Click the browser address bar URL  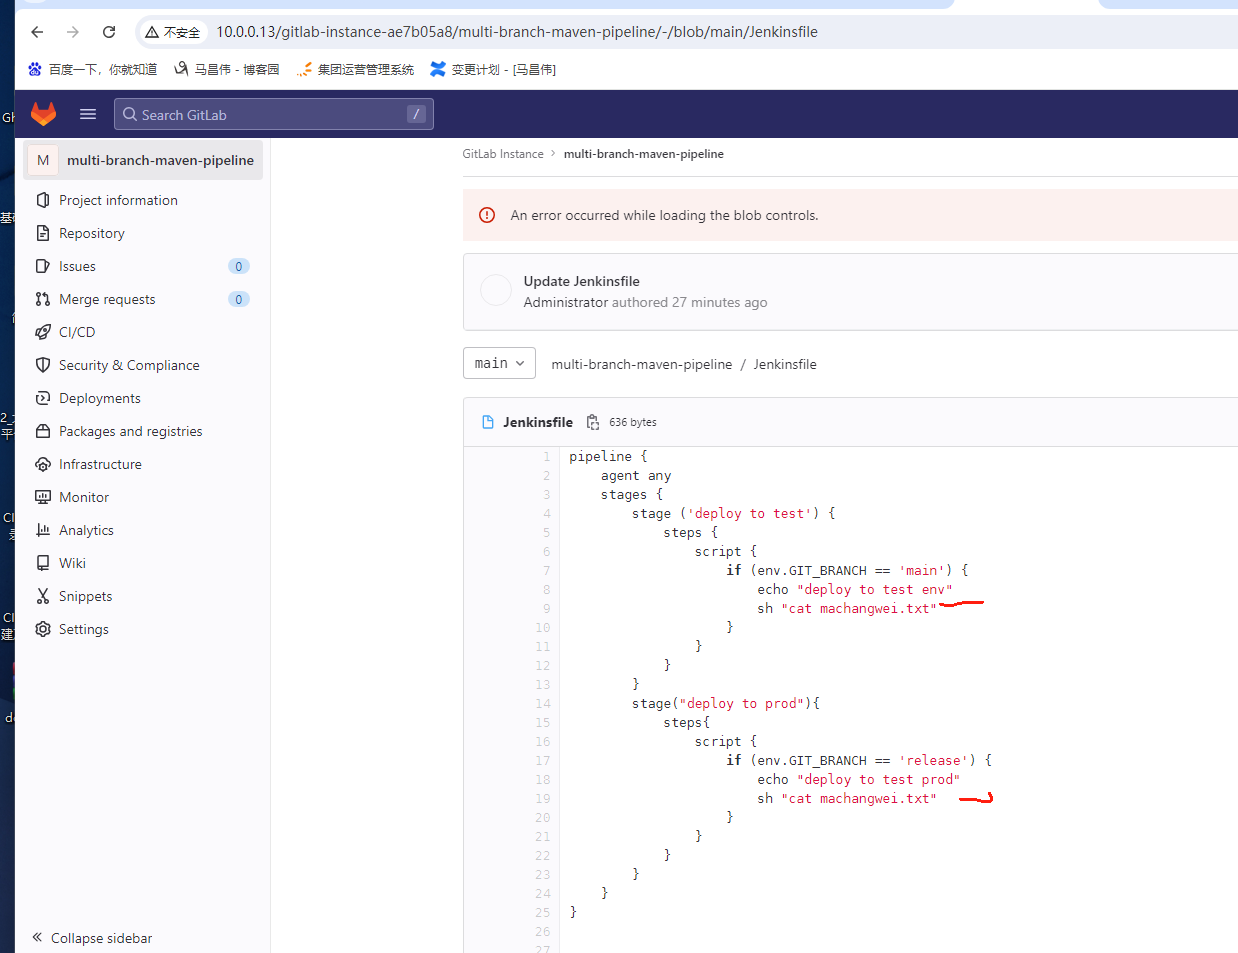tap(517, 32)
